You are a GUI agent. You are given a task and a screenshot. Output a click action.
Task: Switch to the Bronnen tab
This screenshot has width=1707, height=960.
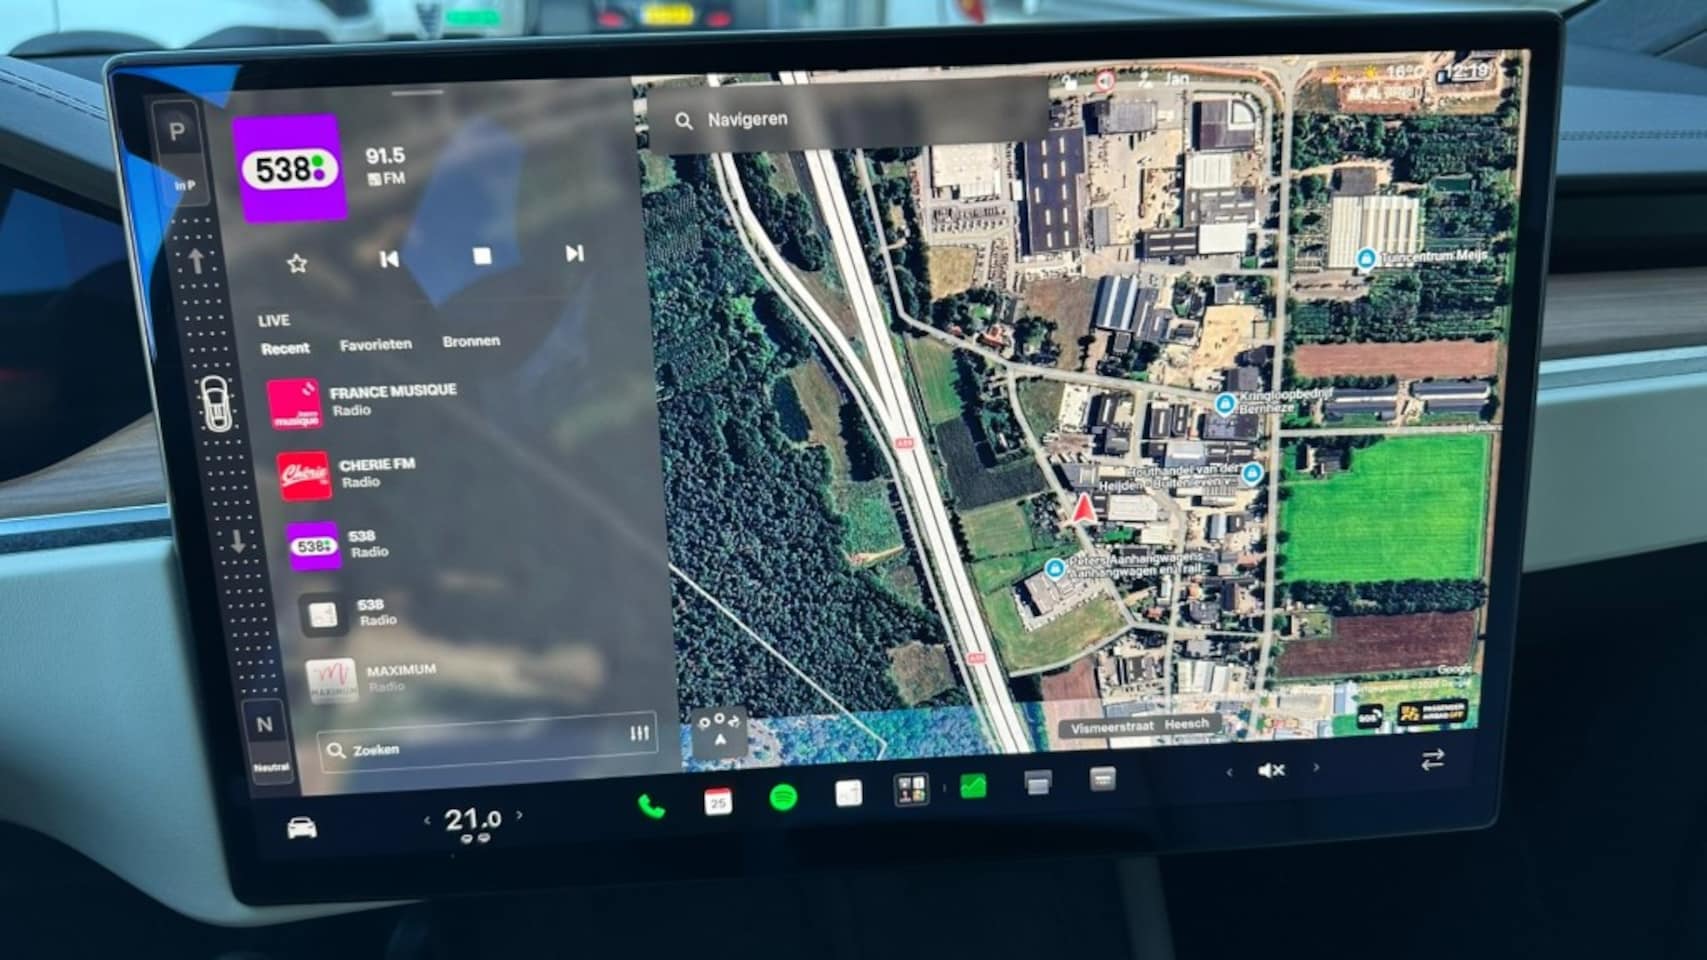click(x=471, y=341)
